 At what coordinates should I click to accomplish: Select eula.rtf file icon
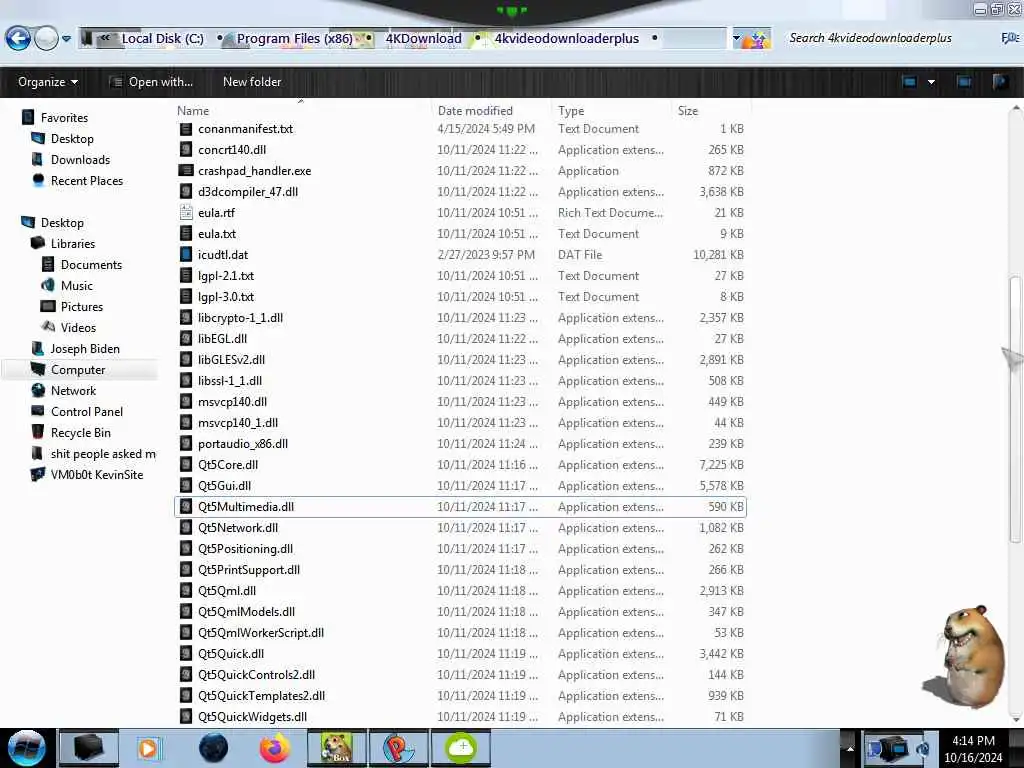click(186, 213)
